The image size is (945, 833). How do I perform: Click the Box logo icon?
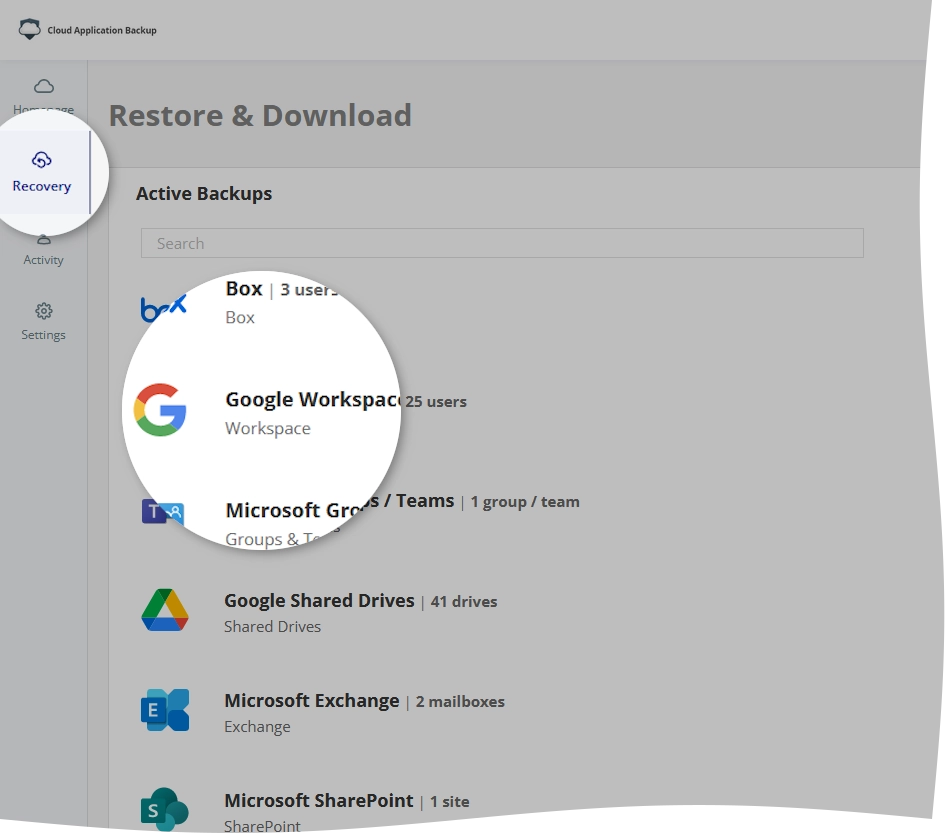163,309
